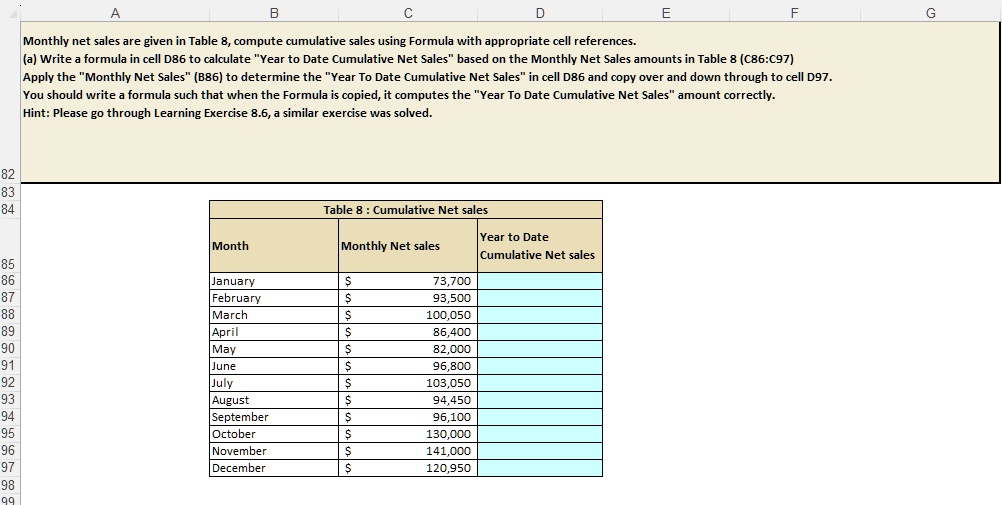
Task: Click the 82,000 sales value
Action: tap(408, 348)
